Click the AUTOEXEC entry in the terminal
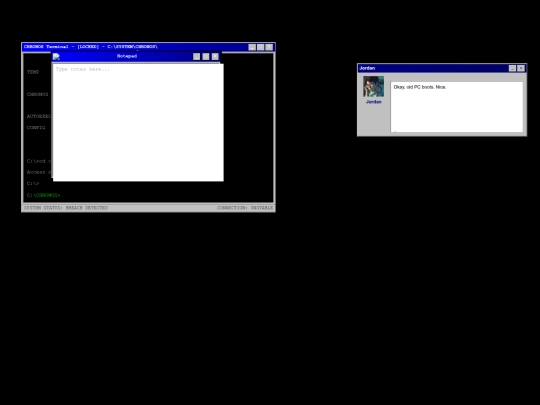This screenshot has height=405, width=540. (39, 116)
